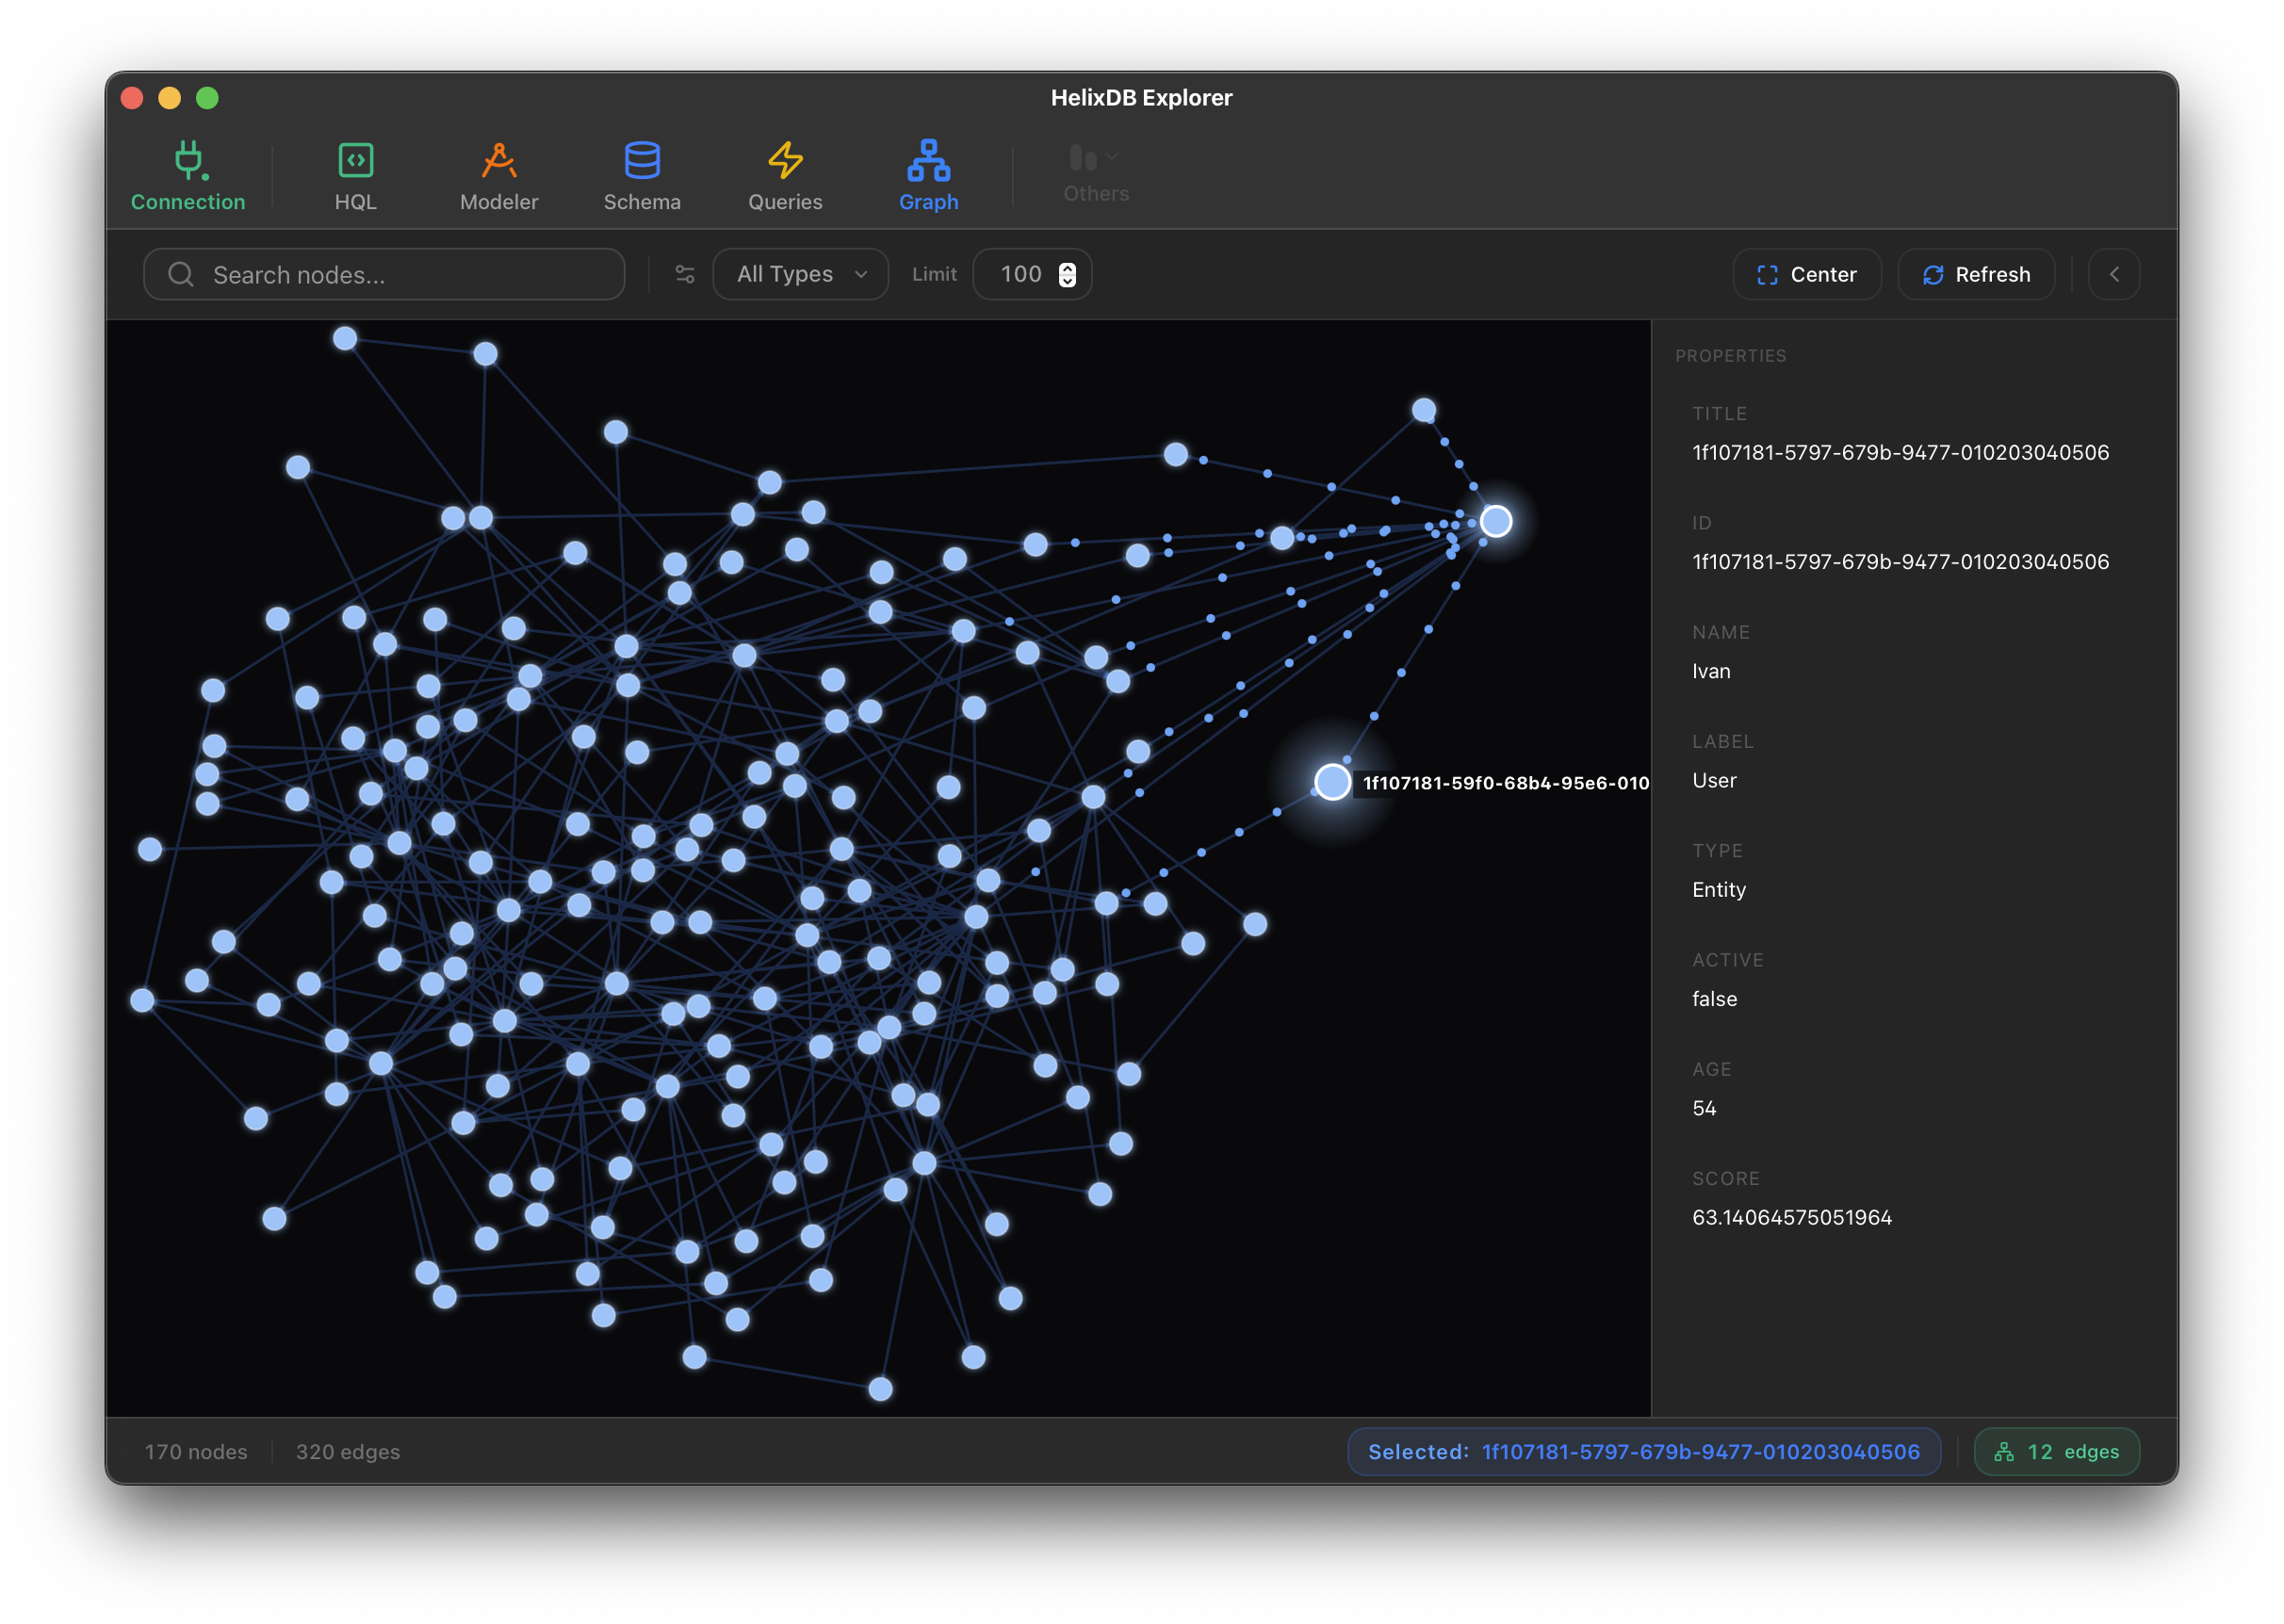Open the All Types dropdown
Image resolution: width=2284 pixels, height=1624 pixels.
(x=799, y=274)
